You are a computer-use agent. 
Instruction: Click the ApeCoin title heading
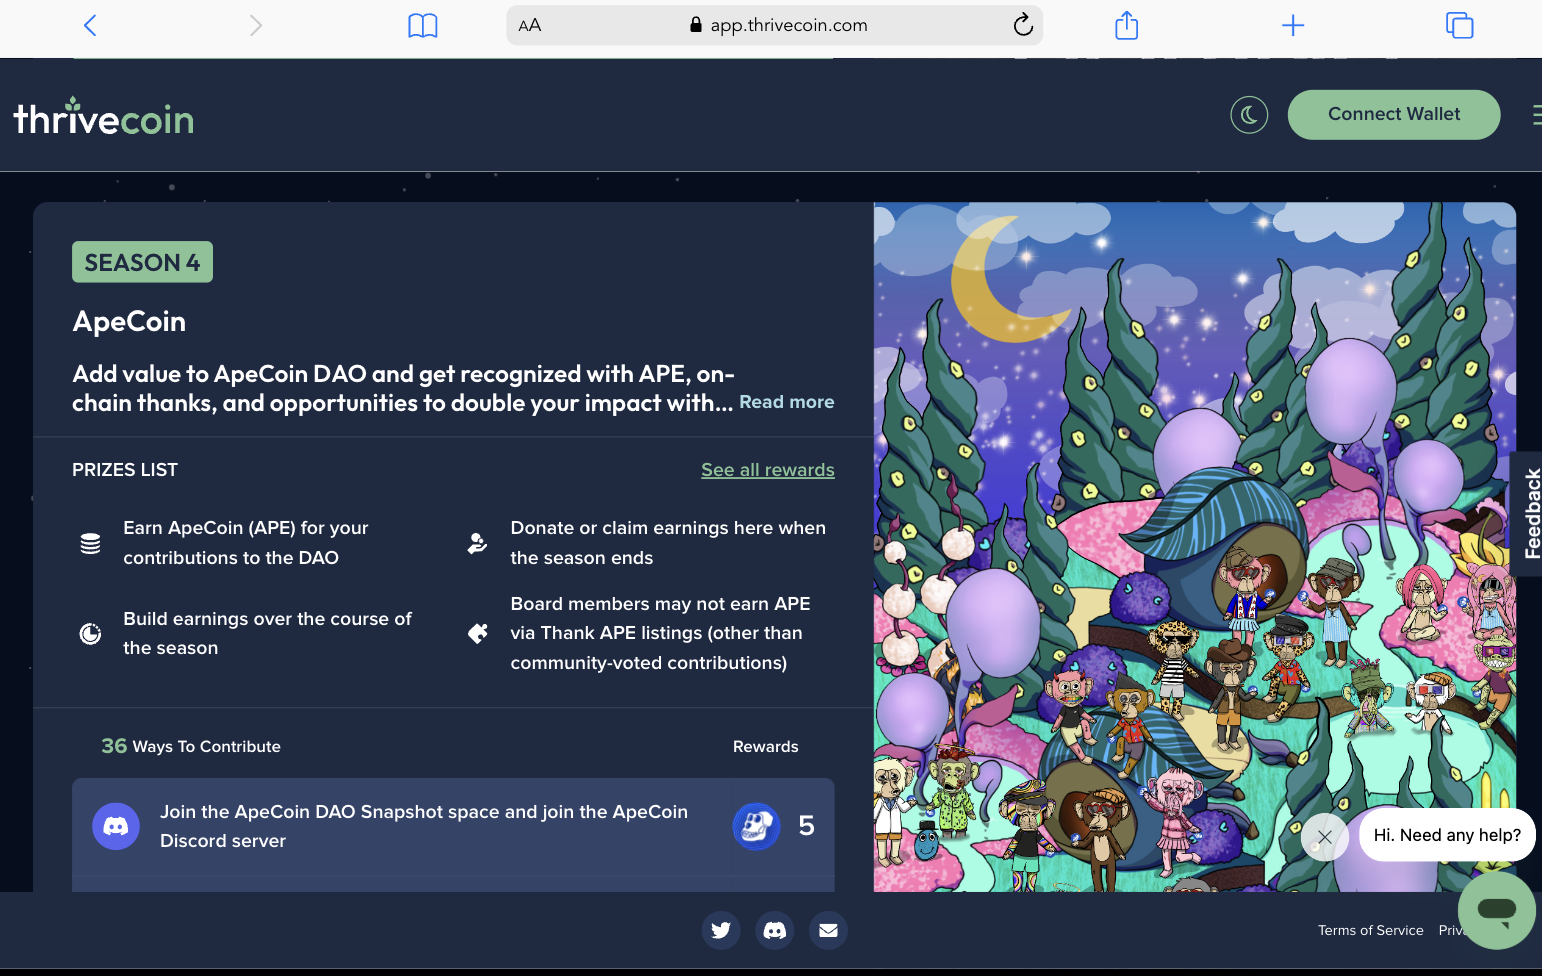[129, 321]
